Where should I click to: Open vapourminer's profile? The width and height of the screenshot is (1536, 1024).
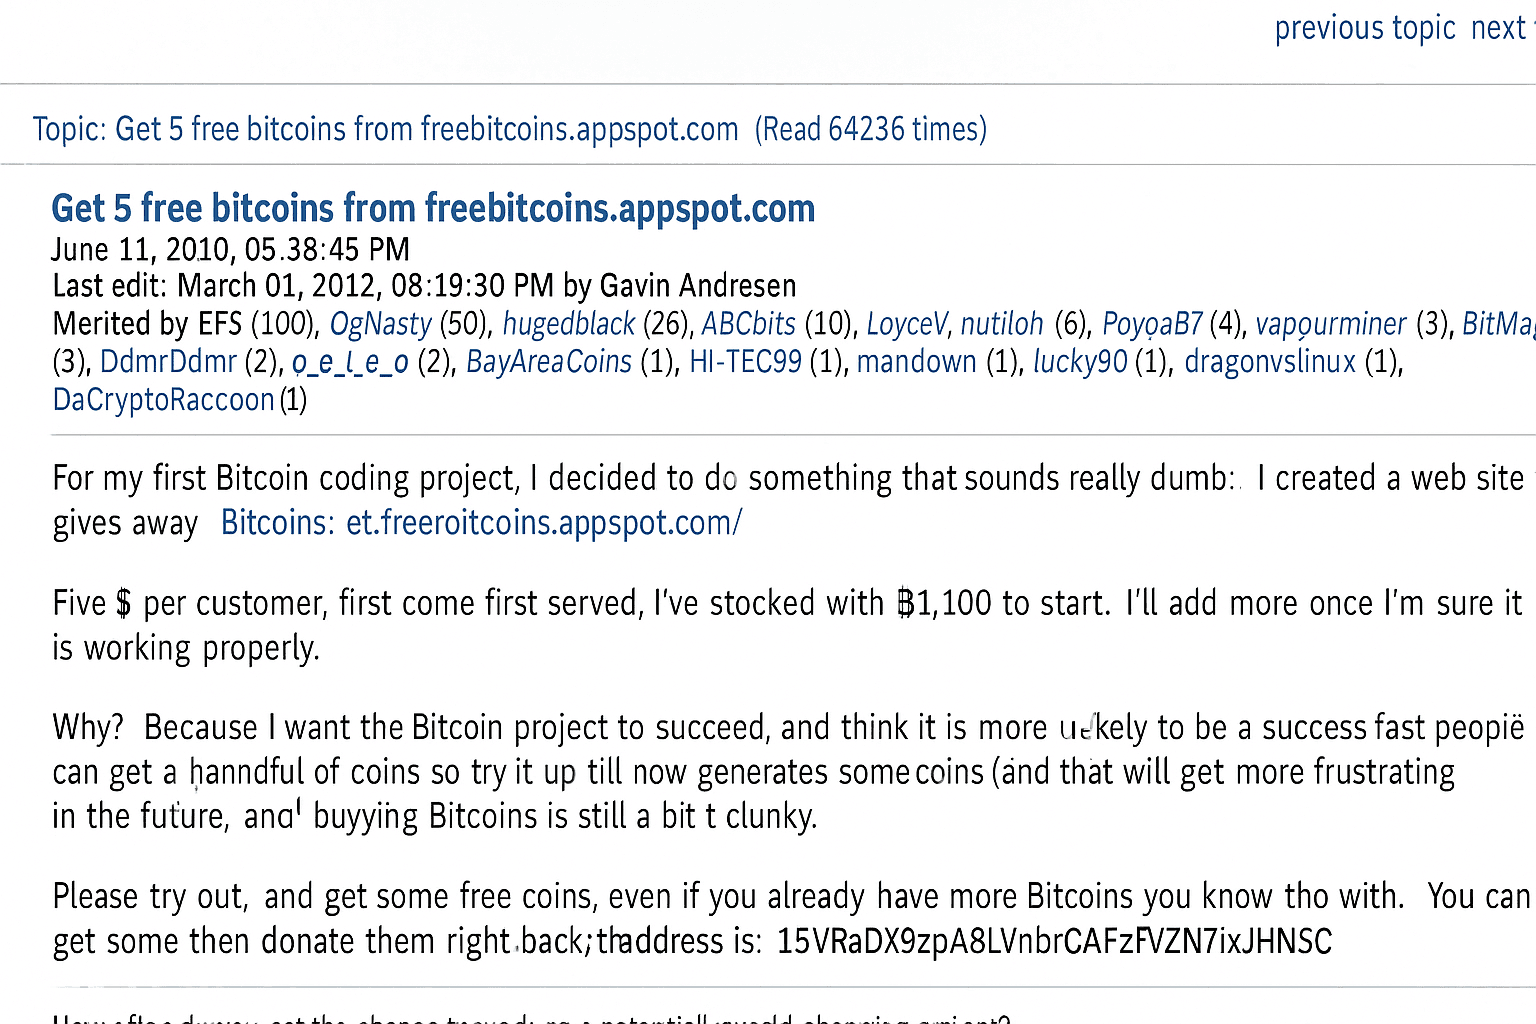pos(1330,324)
